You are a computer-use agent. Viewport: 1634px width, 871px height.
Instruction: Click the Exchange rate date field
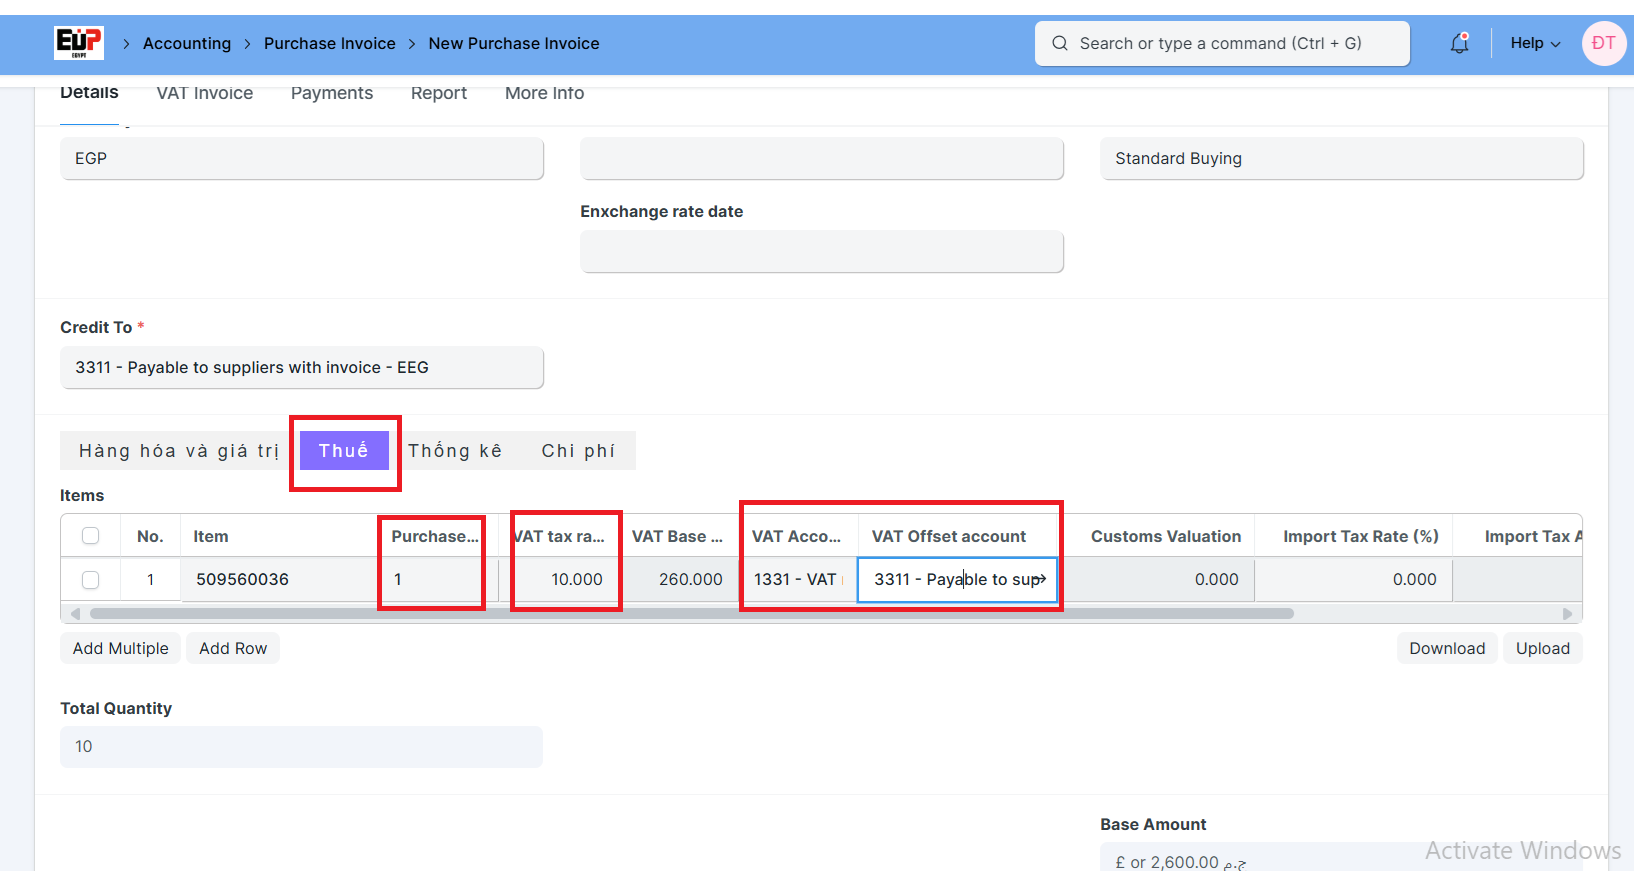tap(821, 252)
